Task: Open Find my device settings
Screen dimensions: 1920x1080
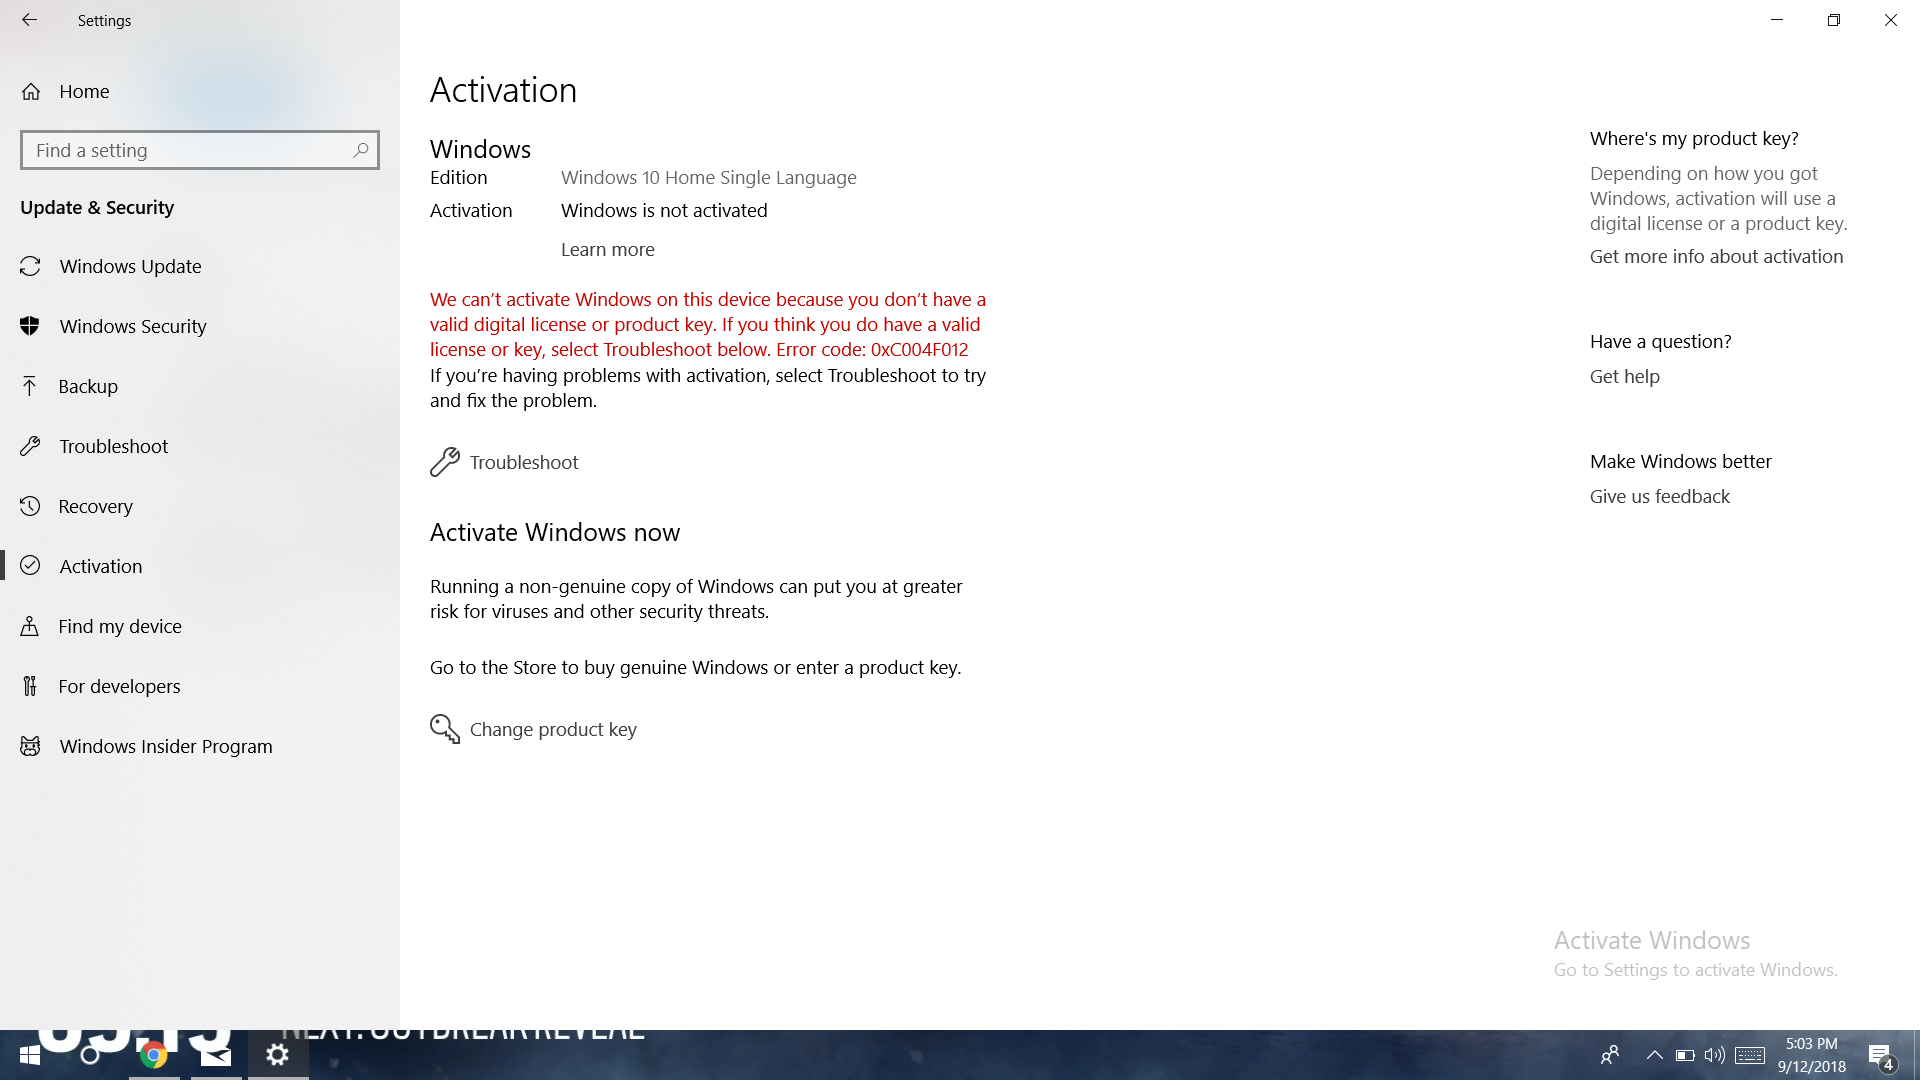Action: [x=119, y=625]
